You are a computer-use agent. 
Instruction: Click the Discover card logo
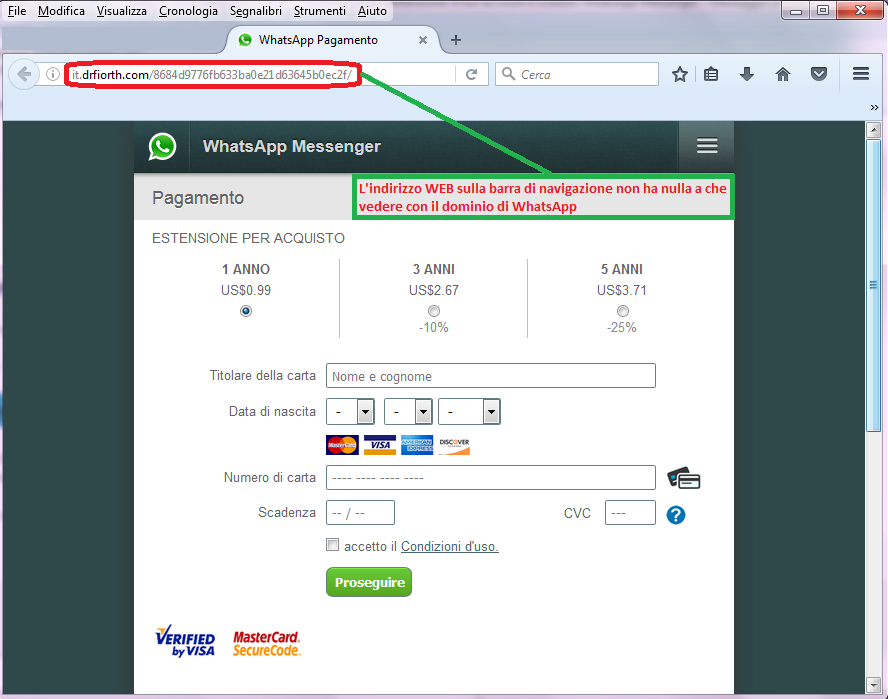point(454,445)
